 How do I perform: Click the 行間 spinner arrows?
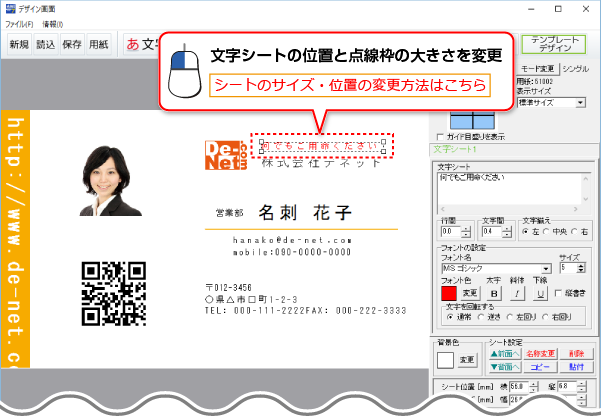click(466, 231)
